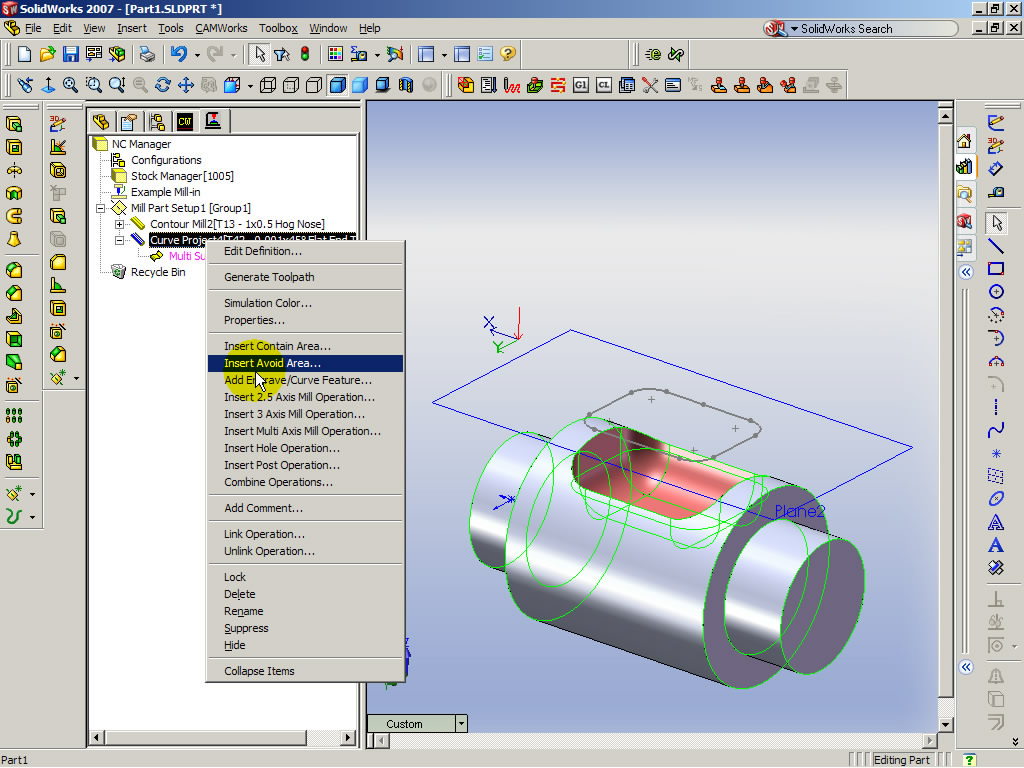Collapse the Curve Project operation node
This screenshot has height=768, width=1024.
[x=120, y=240]
